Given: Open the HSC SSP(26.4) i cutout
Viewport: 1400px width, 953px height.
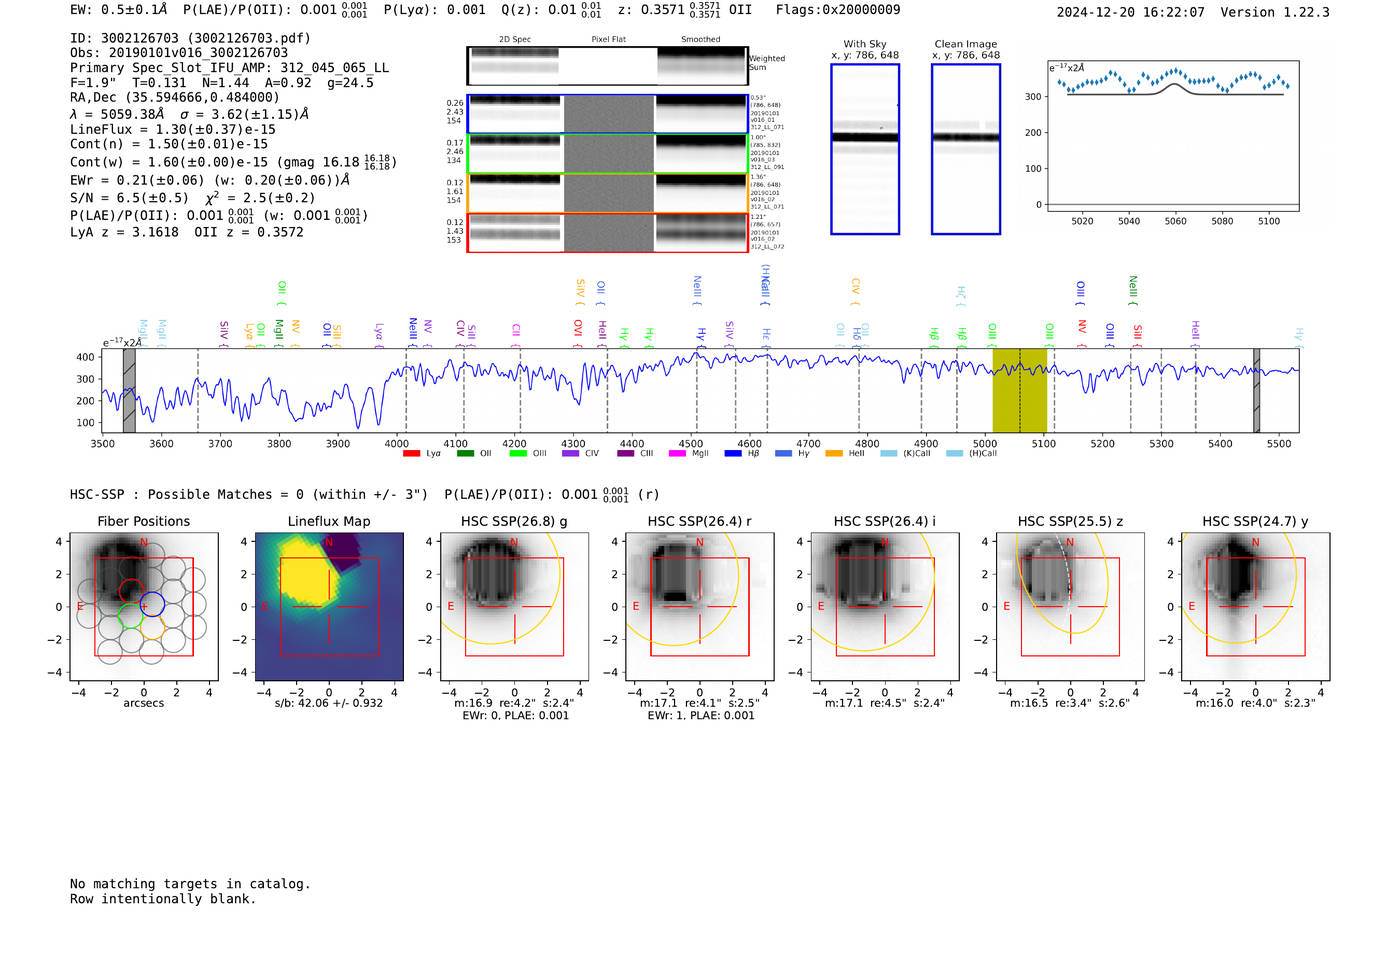Looking at the screenshot, I should click(885, 607).
